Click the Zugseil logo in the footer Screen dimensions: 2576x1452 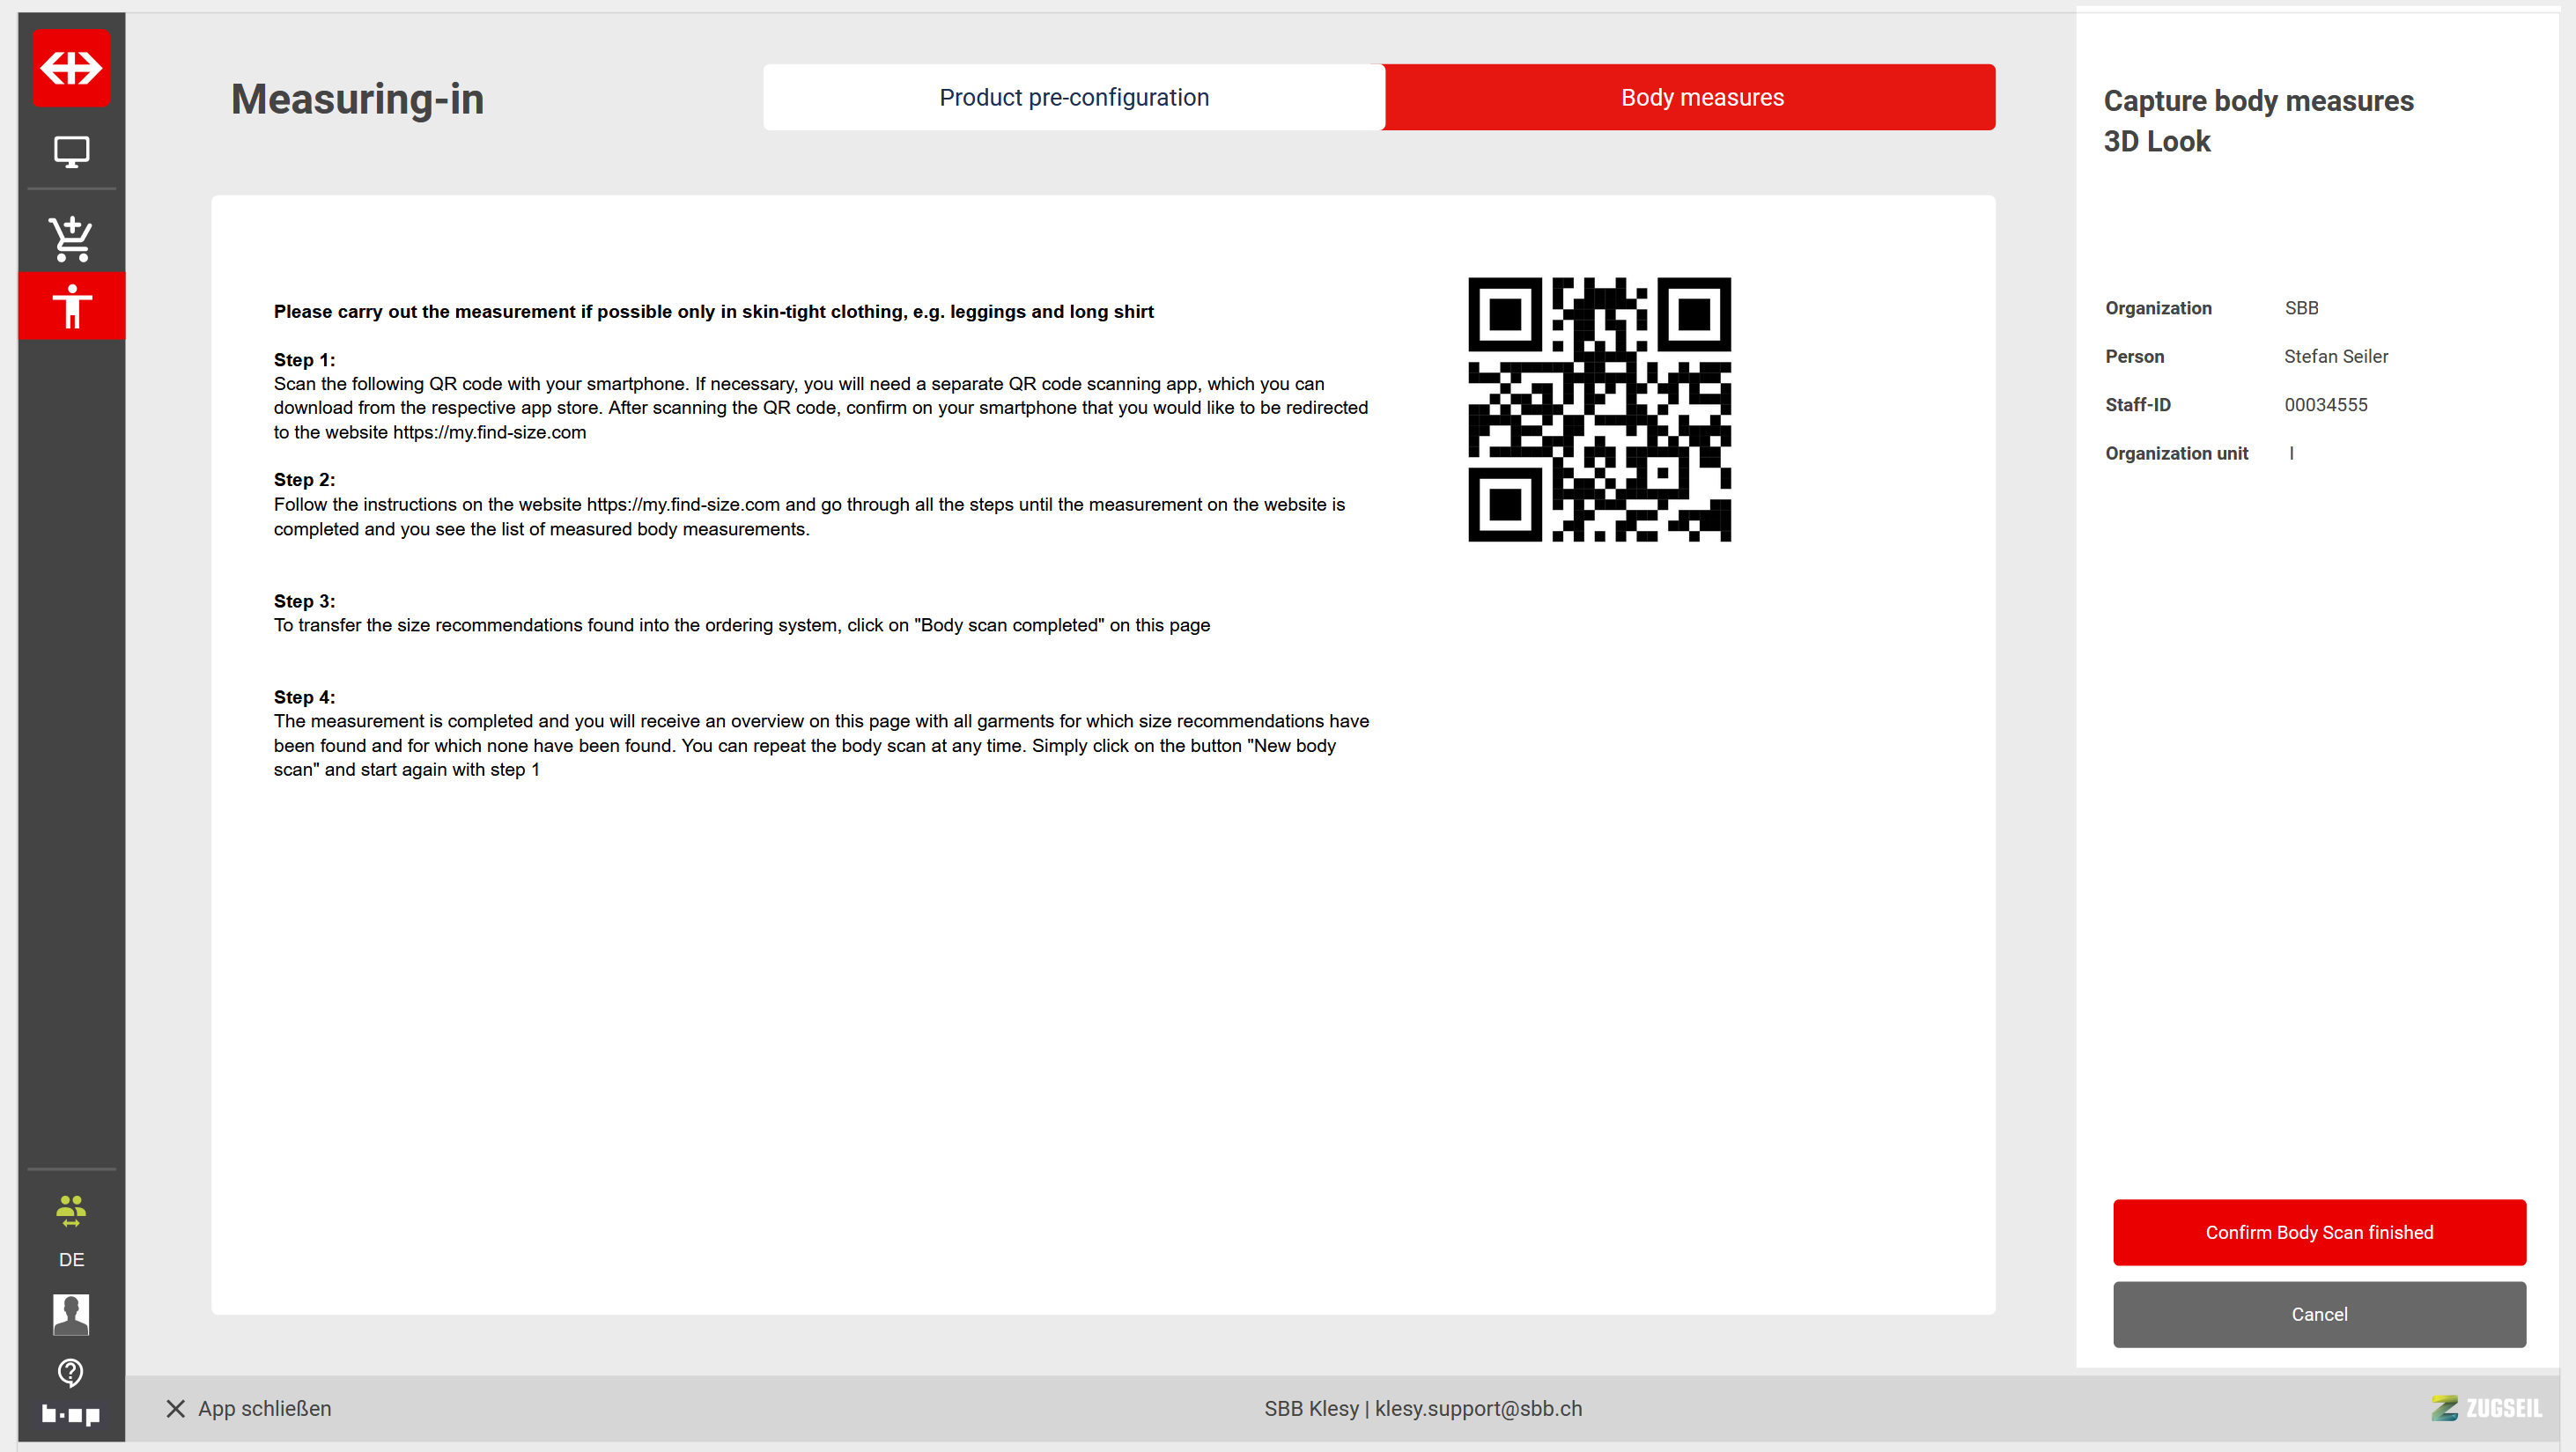(2486, 1408)
